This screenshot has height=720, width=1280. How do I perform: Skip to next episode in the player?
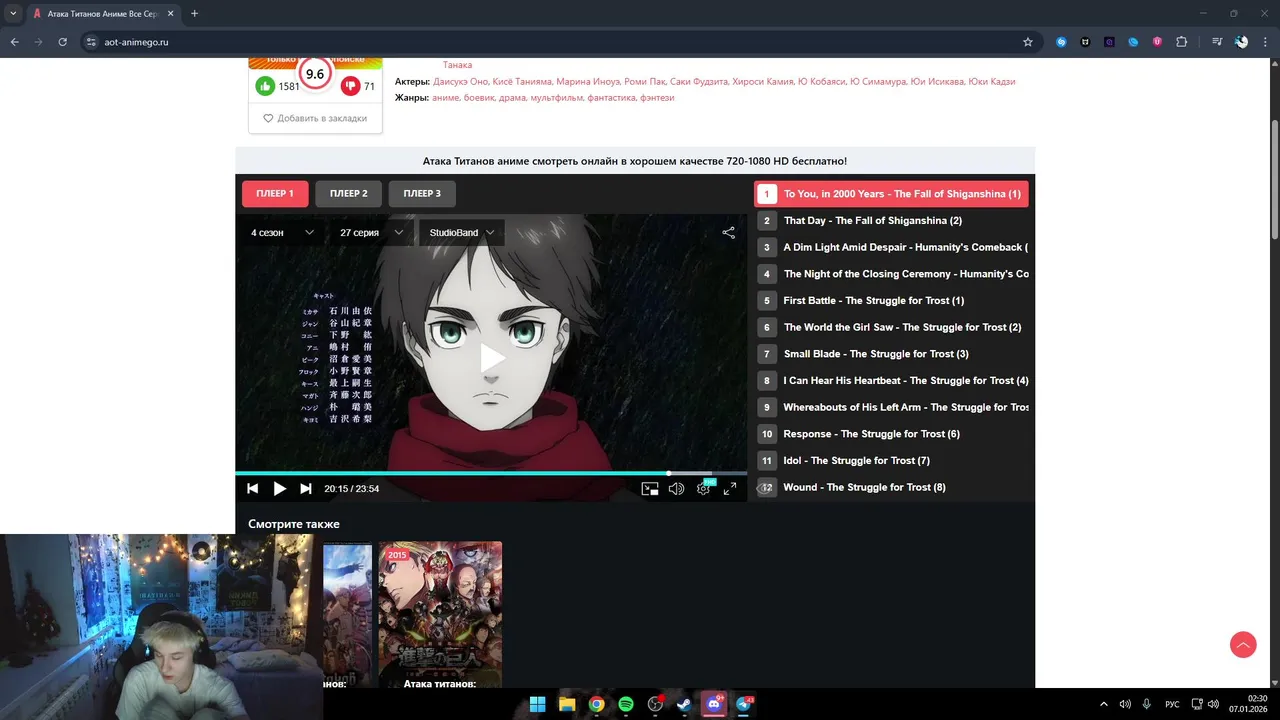pyautogui.click(x=306, y=489)
